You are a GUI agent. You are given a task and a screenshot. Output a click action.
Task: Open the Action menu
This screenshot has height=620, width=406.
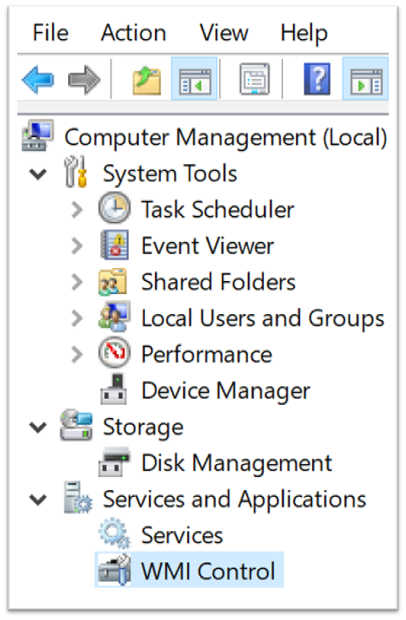click(133, 32)
